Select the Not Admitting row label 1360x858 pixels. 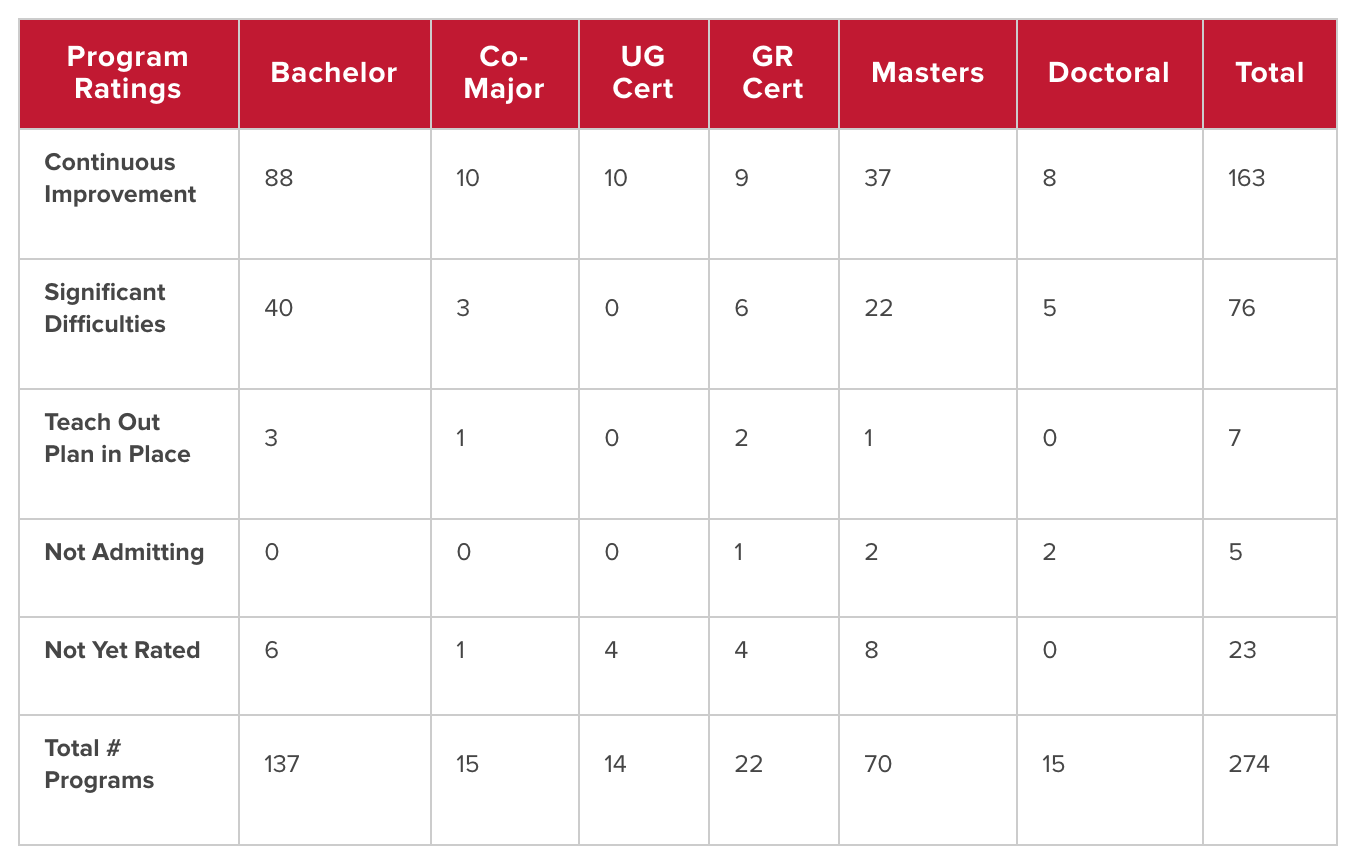124,552
